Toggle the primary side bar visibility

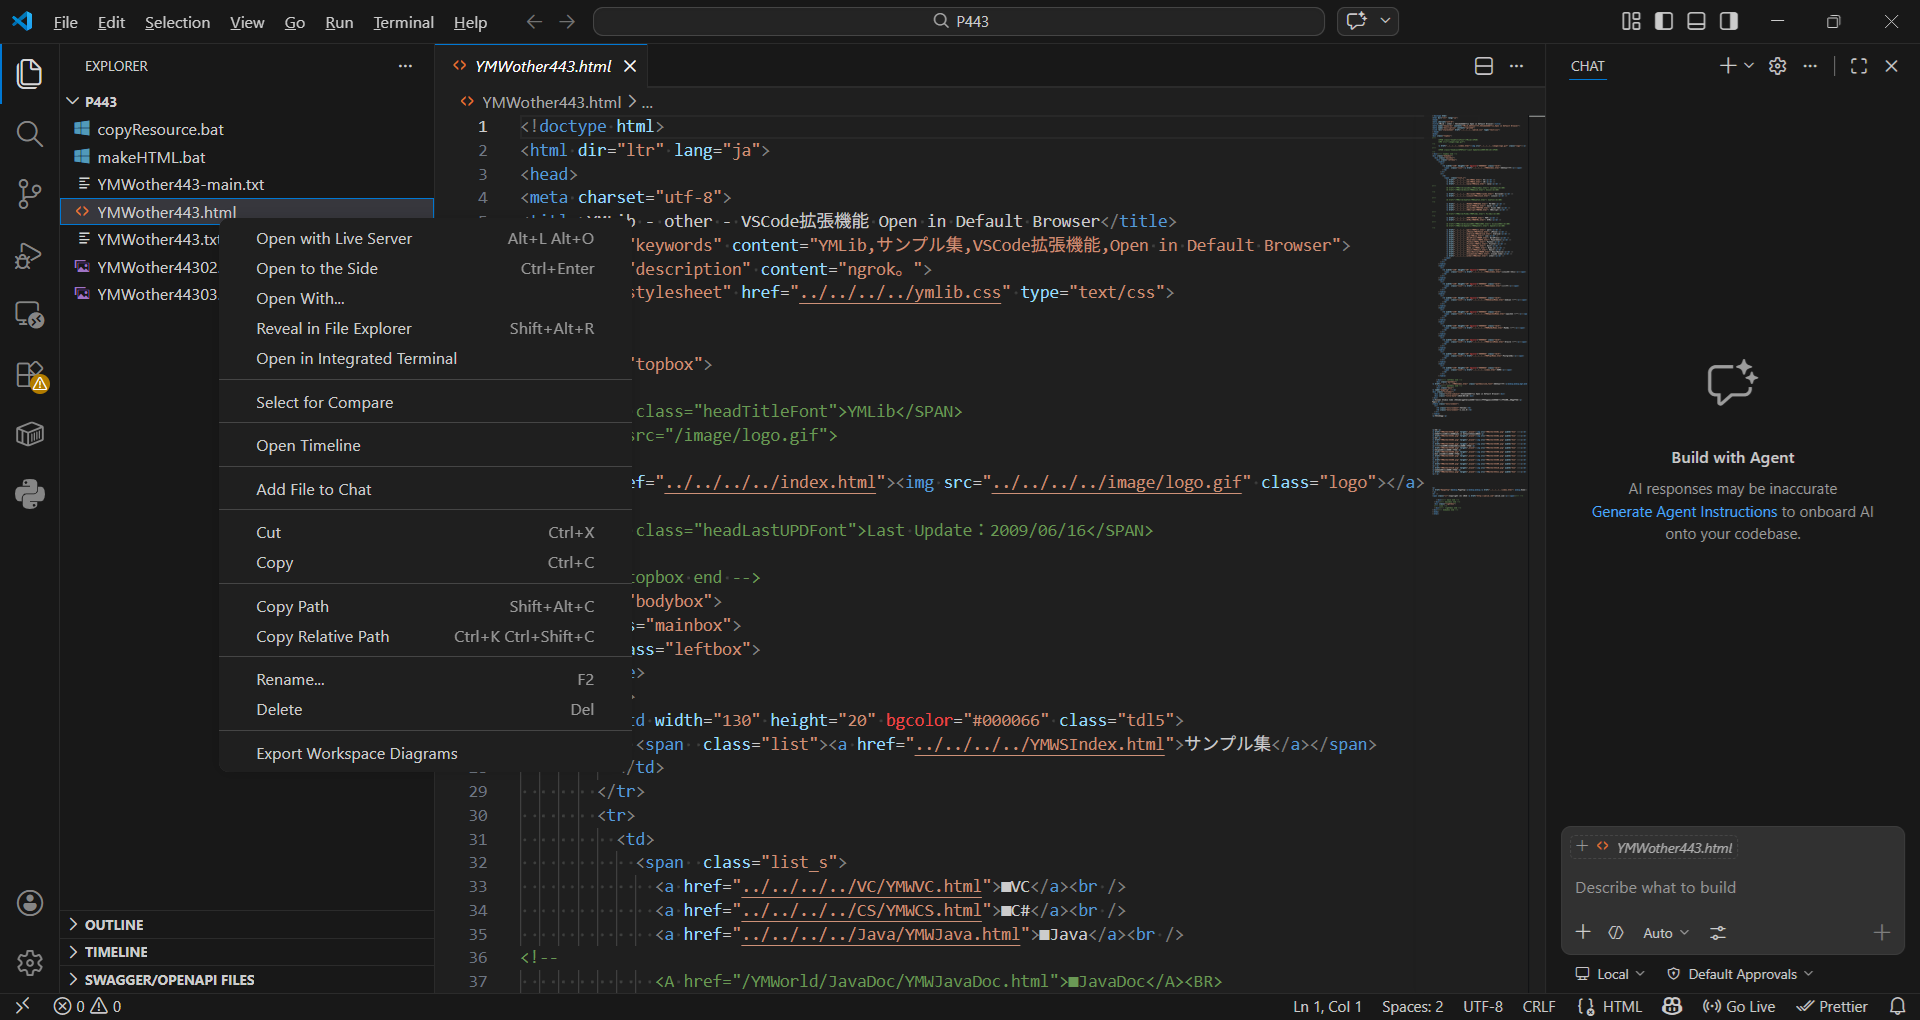(x=1664, y=21)
